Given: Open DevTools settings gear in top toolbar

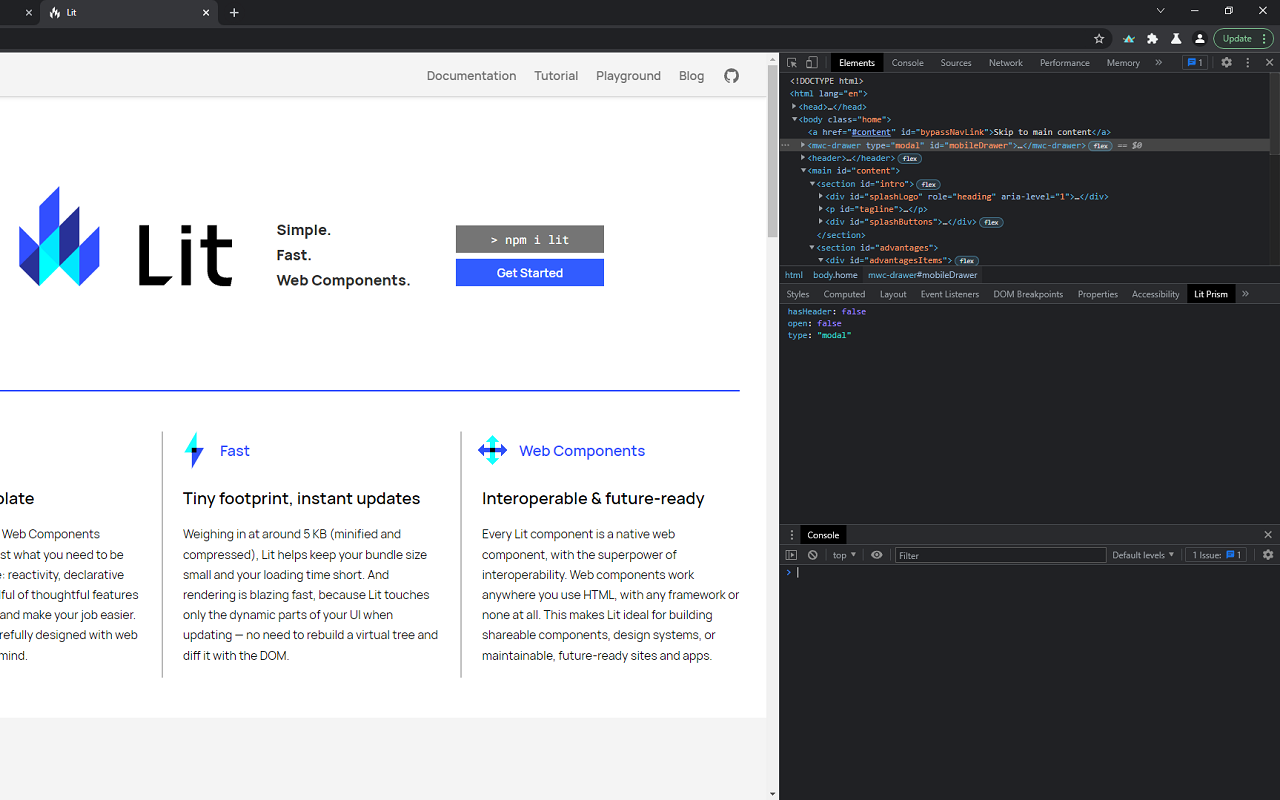Looking at the screenshot, I should [x=1226, y=63].
